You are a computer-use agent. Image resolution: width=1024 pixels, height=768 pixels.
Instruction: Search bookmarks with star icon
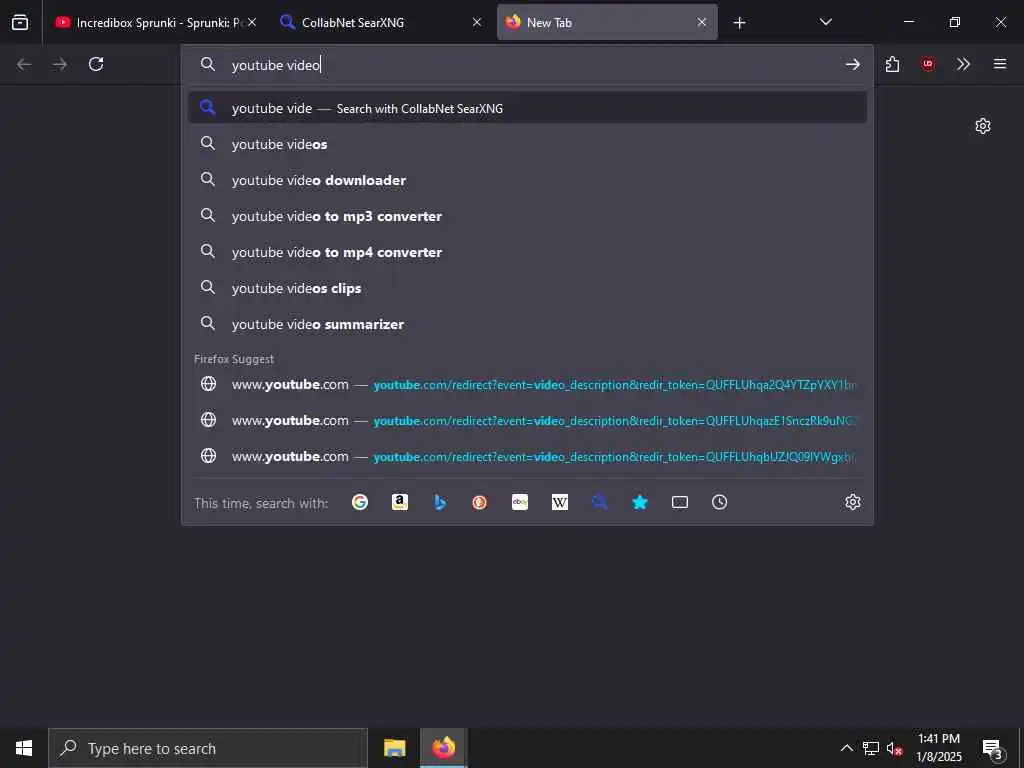pyautogui.click(x=640, y=502)
